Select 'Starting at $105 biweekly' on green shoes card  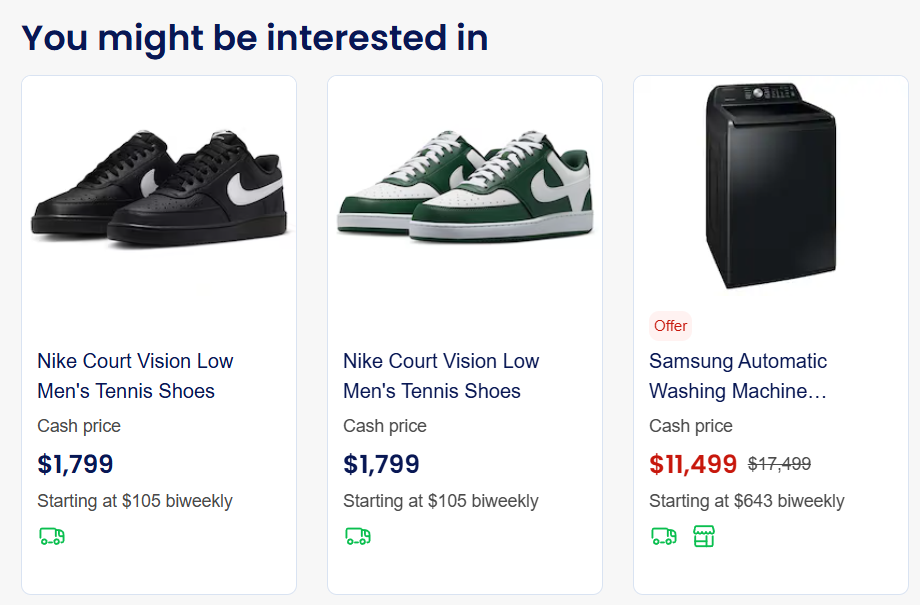tap(441, 501)
